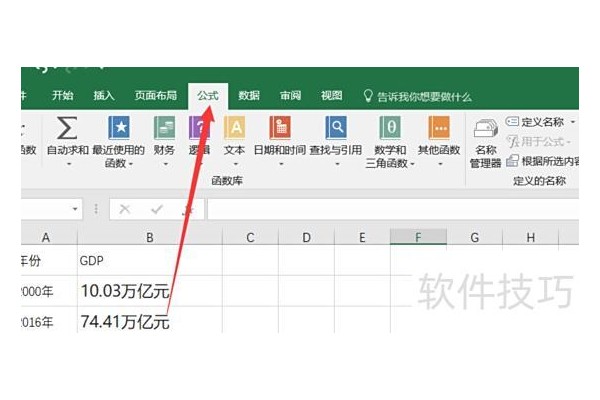Viewport: 600px width, 400px height.
Task: Click the 2000年 cell
Action: click(x=49, y=291)
